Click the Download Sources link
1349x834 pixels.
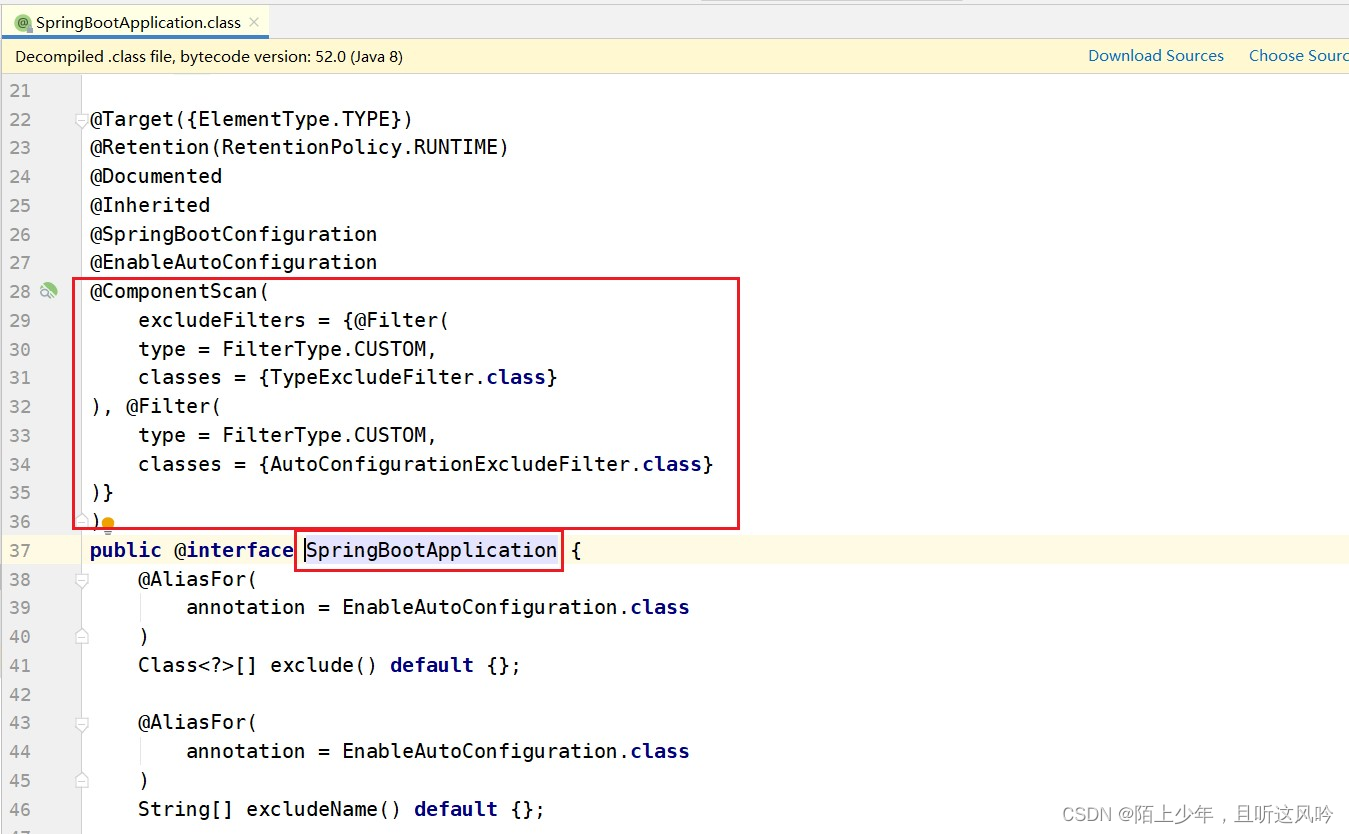pos(1156,56)
